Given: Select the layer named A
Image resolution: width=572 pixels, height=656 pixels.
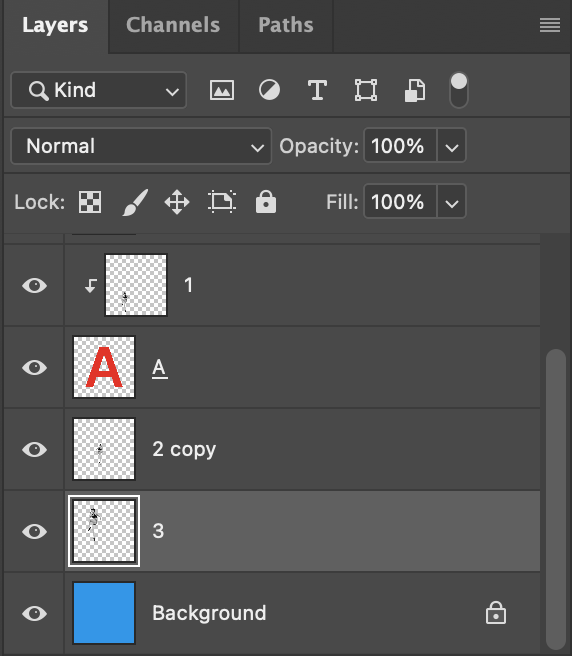Looking at the screenshot, I should point(160,369).
